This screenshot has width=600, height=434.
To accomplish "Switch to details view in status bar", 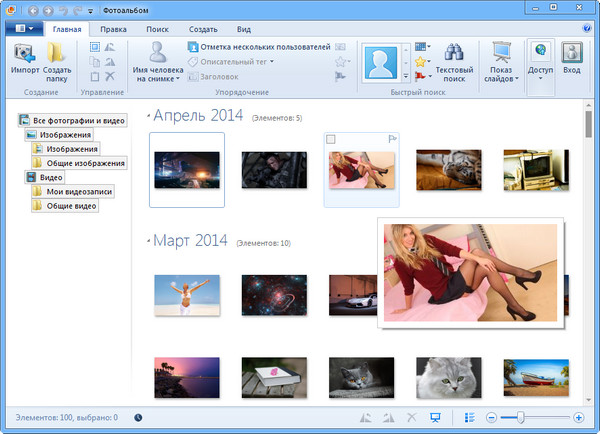I will tap(471, 417).
